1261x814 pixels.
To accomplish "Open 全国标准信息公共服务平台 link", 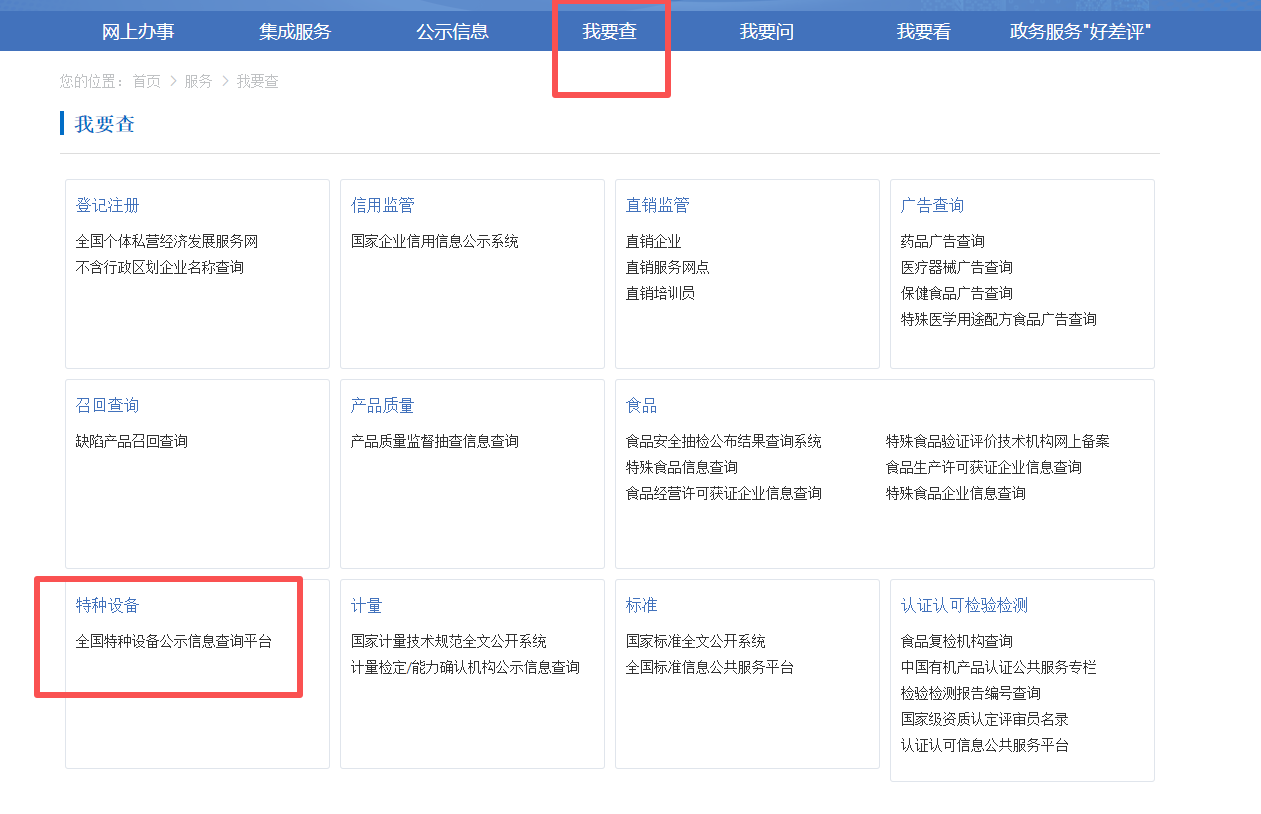I will [710, 667].
